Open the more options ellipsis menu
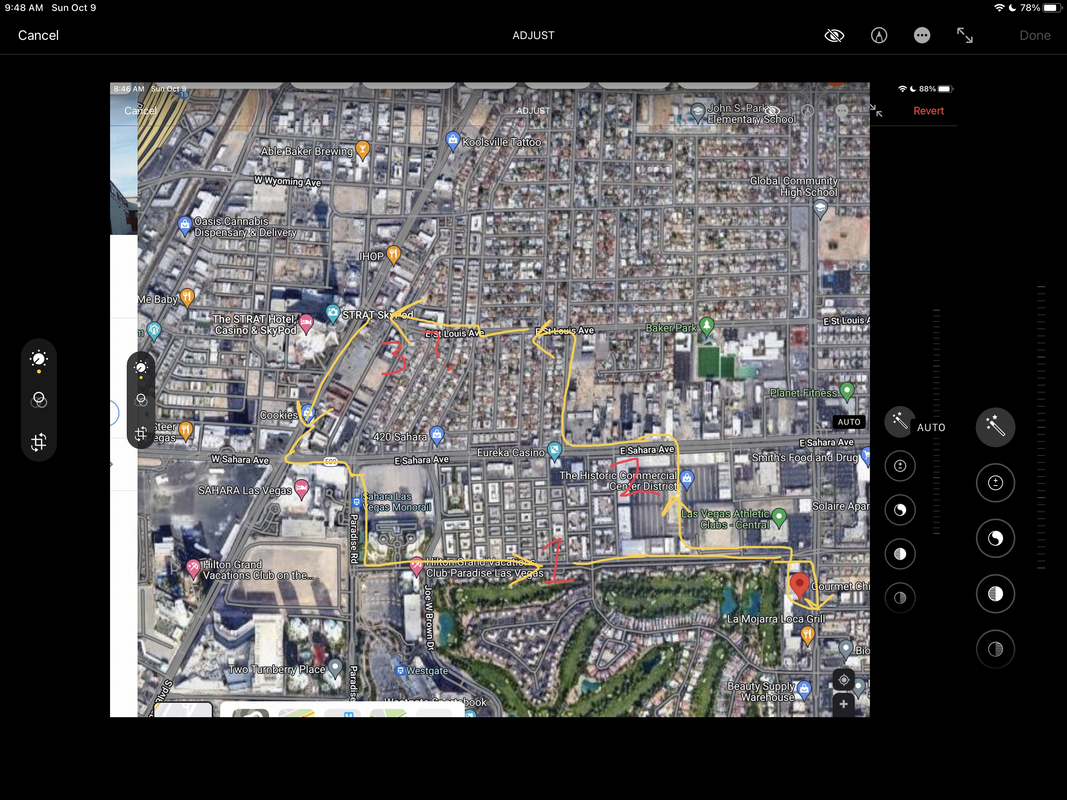 point(922,35)
